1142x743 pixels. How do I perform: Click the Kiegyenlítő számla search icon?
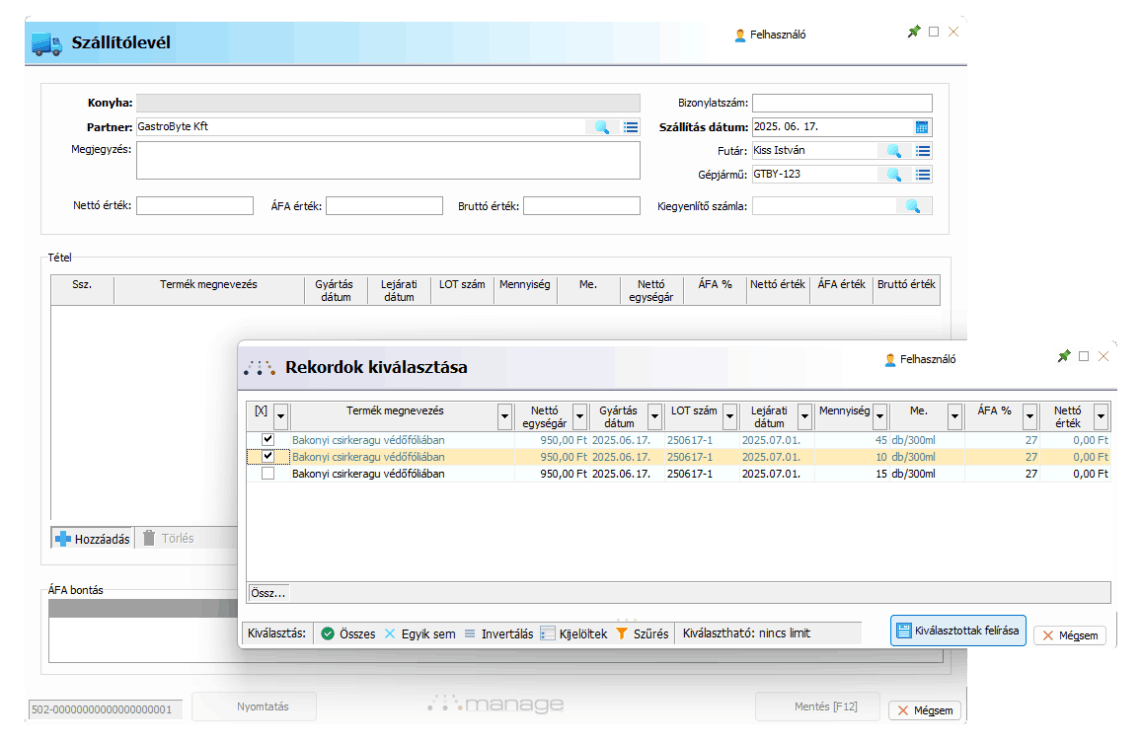[x=912, y=206]
